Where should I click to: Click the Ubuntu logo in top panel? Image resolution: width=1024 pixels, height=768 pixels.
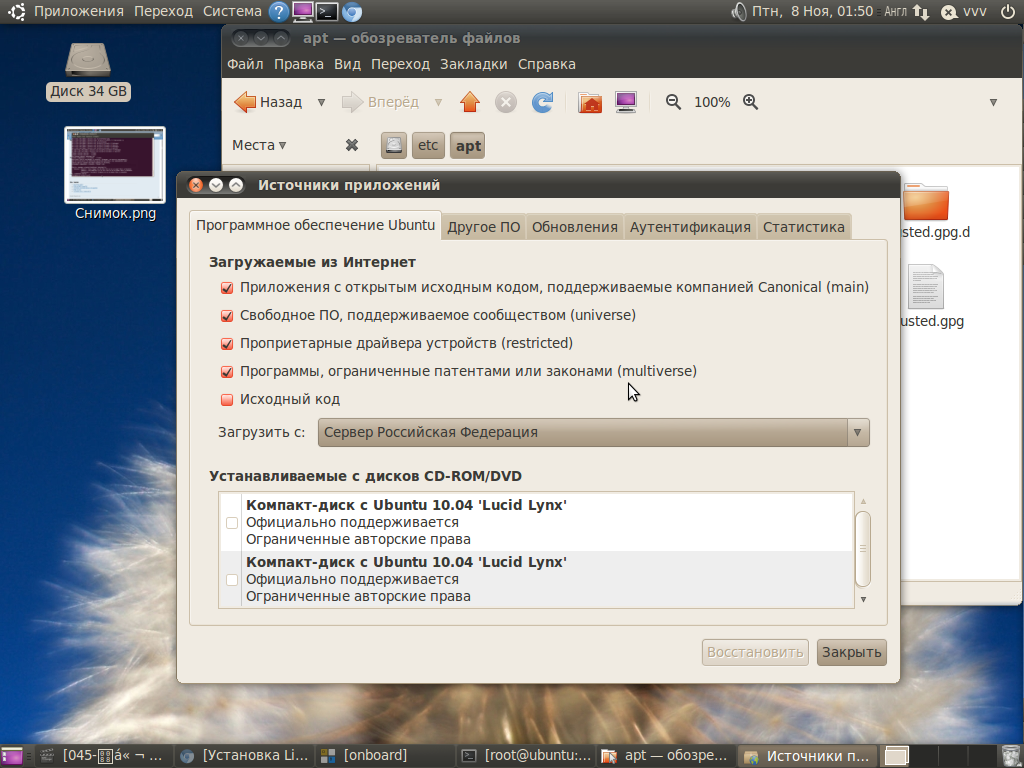[x=15, y=11]
